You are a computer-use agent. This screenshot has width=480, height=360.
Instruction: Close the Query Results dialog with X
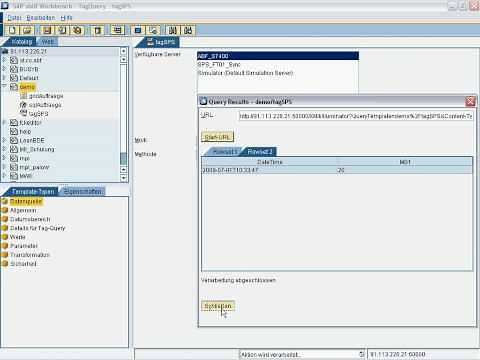(x=470, y=102)
